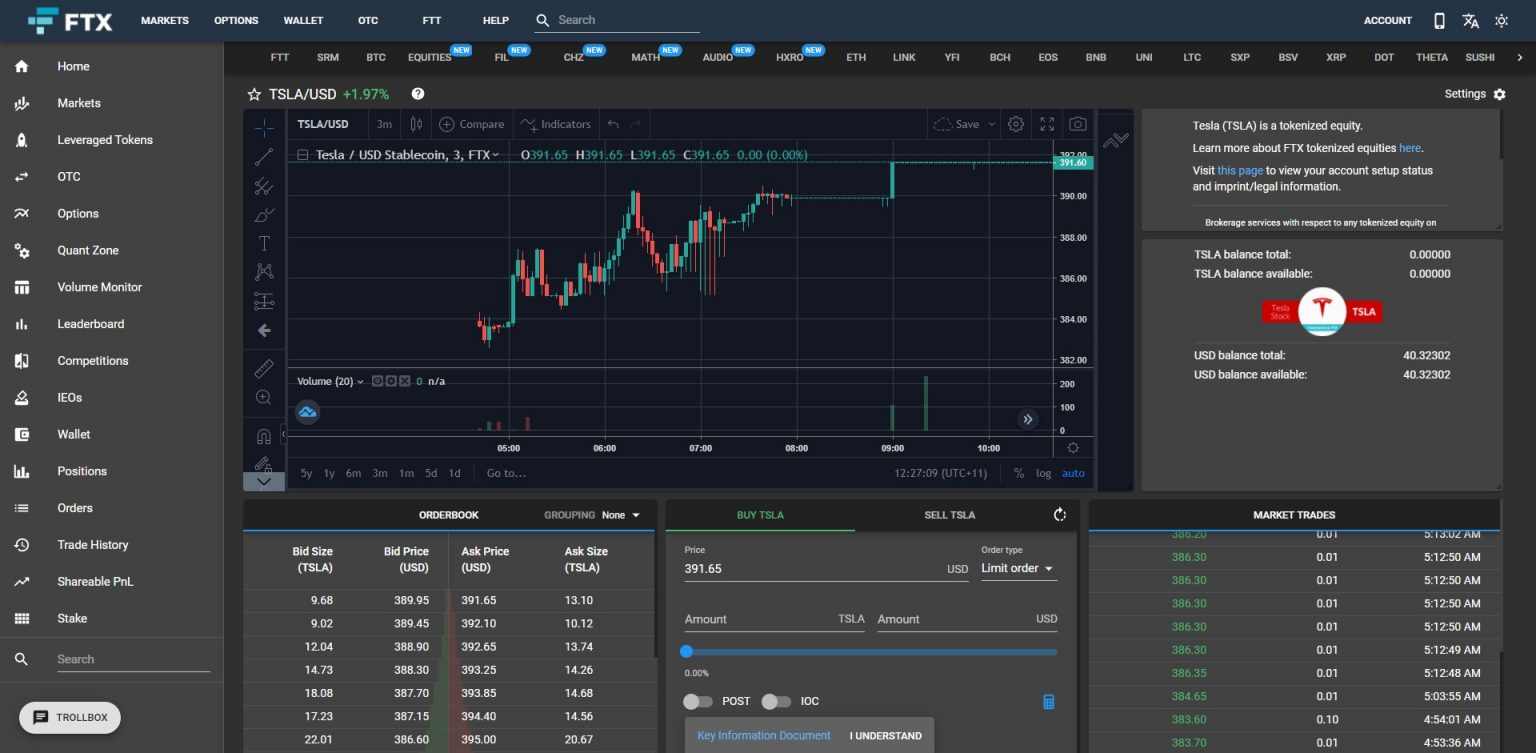
Task: Enable the IOC order option
Action: [x=777, y=701]
